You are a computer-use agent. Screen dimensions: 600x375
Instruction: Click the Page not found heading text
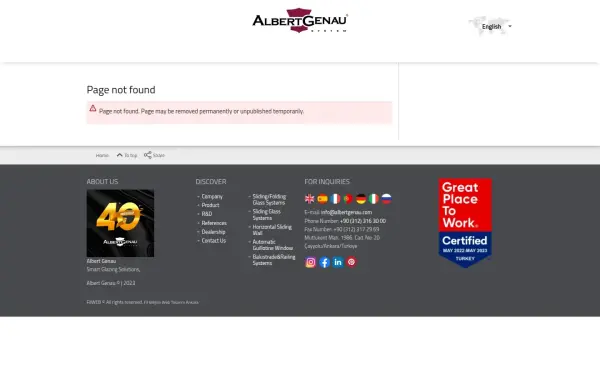[x=121, y=90]
